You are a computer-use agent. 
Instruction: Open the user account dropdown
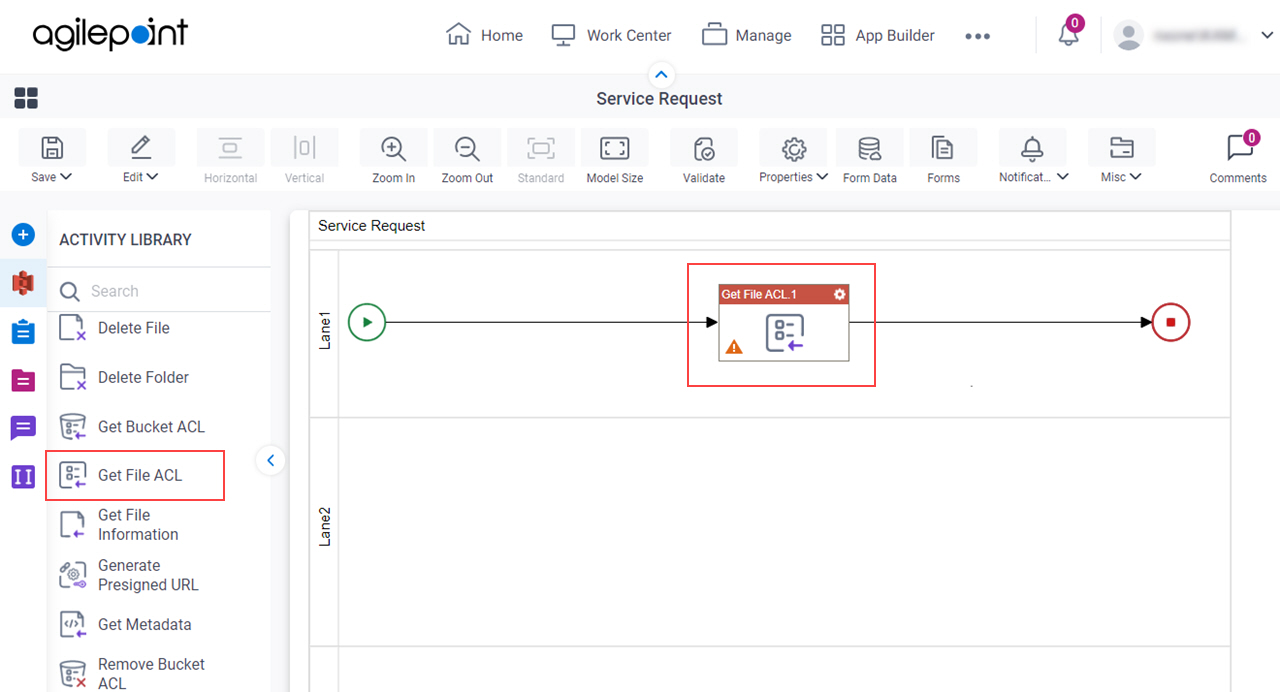(x=1267, y=36)
